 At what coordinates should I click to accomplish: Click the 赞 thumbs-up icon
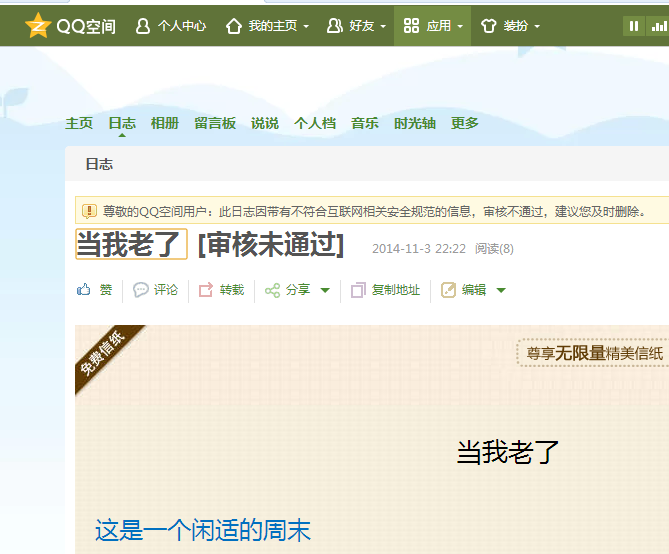pos(85,290)
